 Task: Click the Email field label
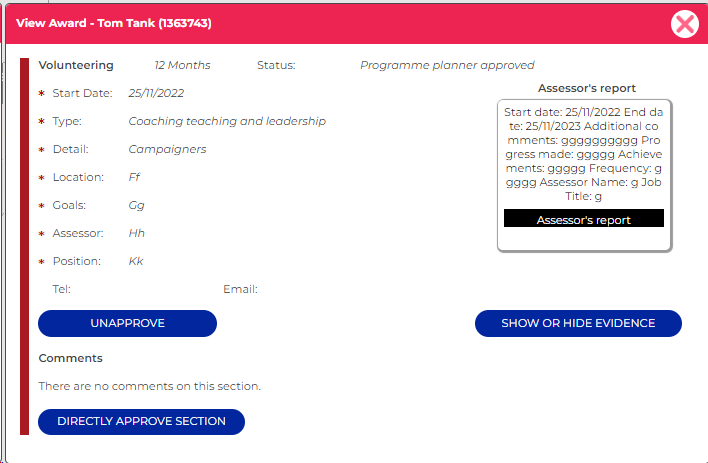pyautogui.click(x=240, y=289)
